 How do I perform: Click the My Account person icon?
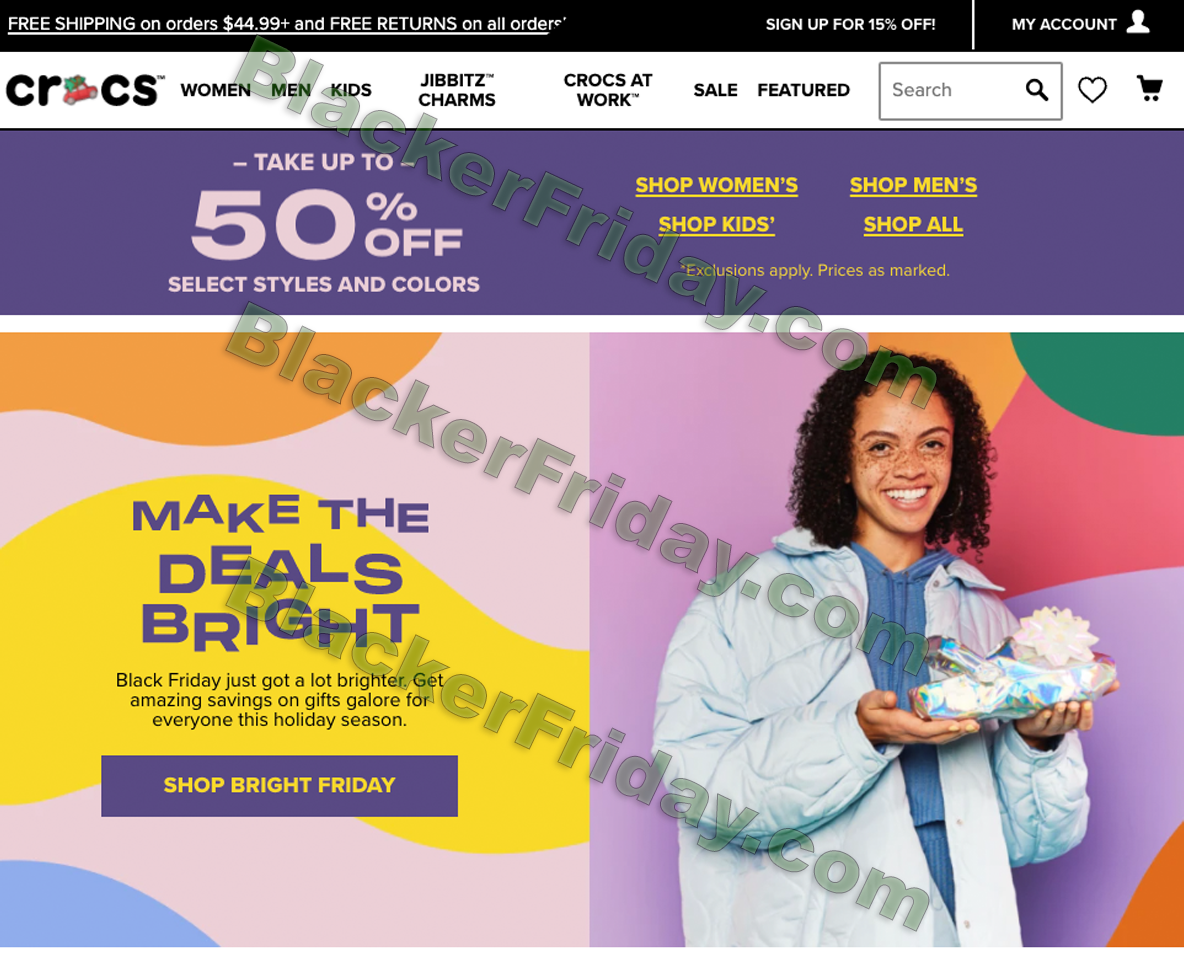point(1137,22)
